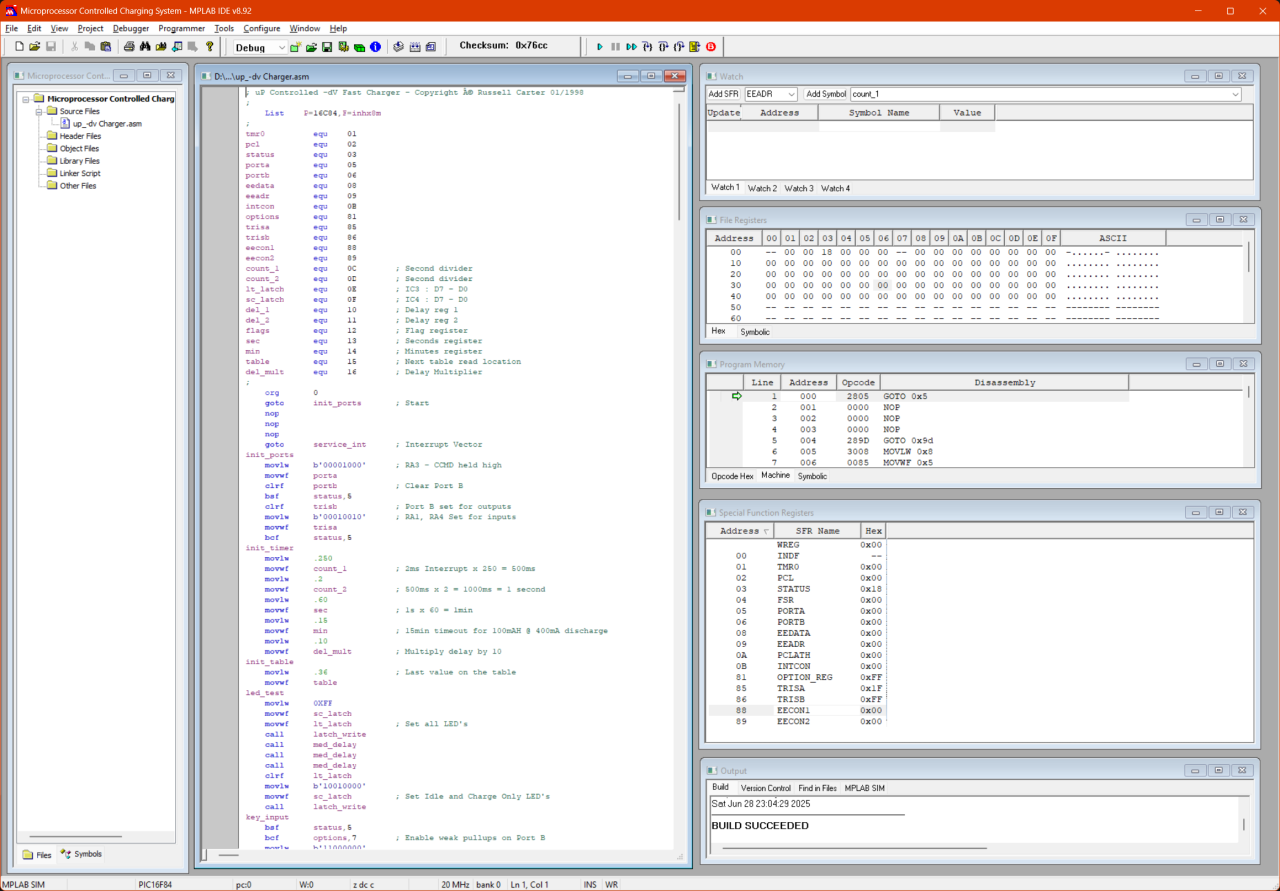1280x891 pixels.
Task: Click the Add SFR button
Action: tap(724, 94)
